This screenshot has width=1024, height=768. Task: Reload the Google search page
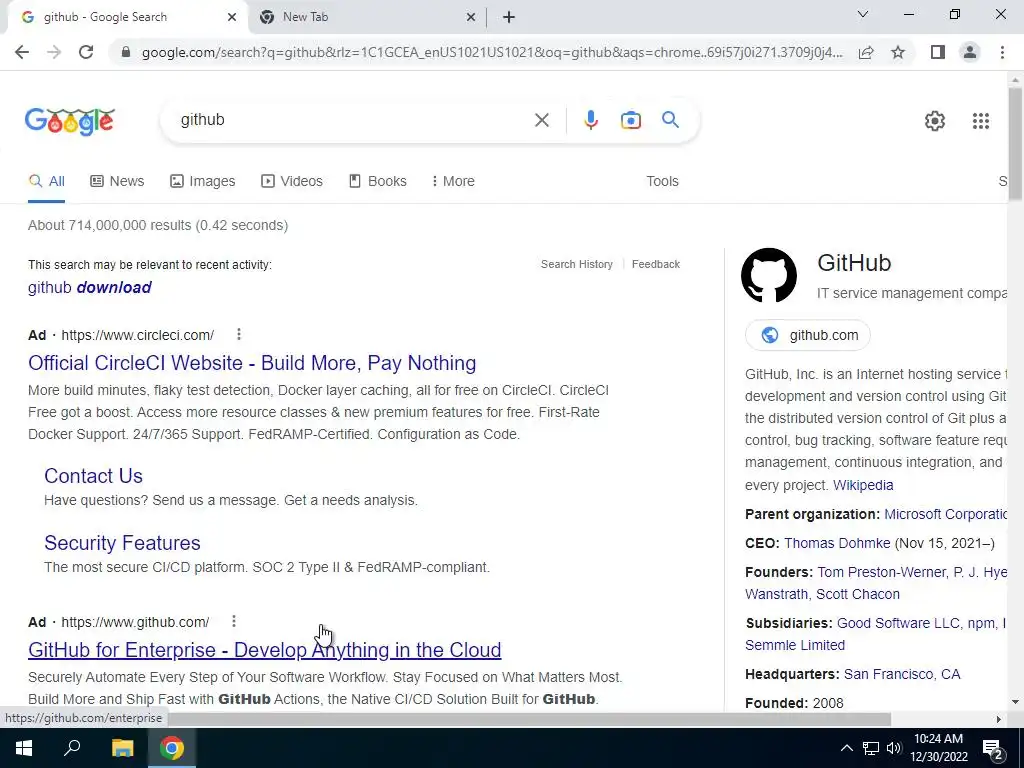pos(86,52)
